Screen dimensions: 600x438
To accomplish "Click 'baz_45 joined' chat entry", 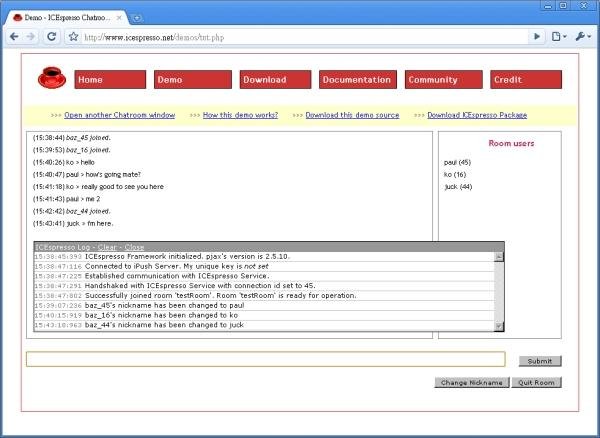I will click(x=72, y=138).
